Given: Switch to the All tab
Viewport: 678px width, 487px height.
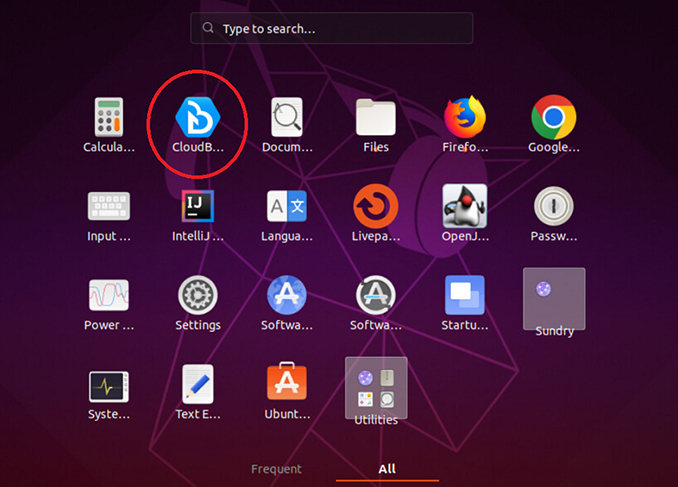Looking at the screenshot, I should 387,469.
